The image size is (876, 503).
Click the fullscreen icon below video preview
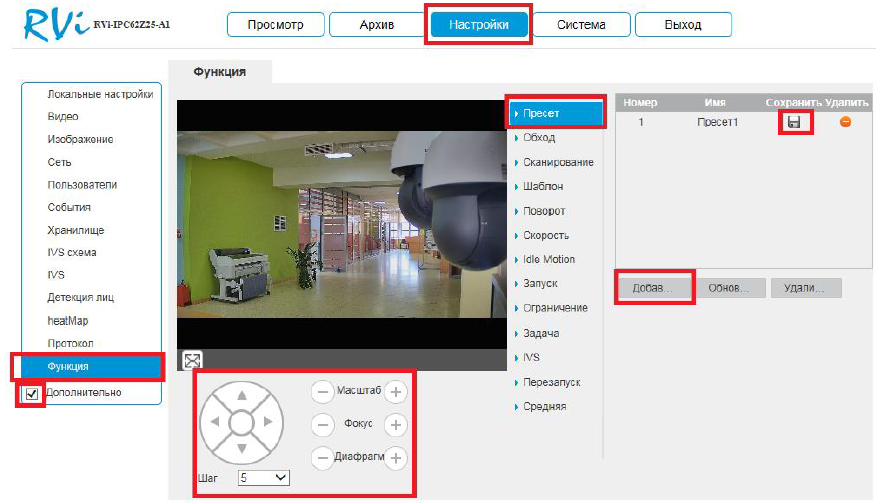(193, 361)
